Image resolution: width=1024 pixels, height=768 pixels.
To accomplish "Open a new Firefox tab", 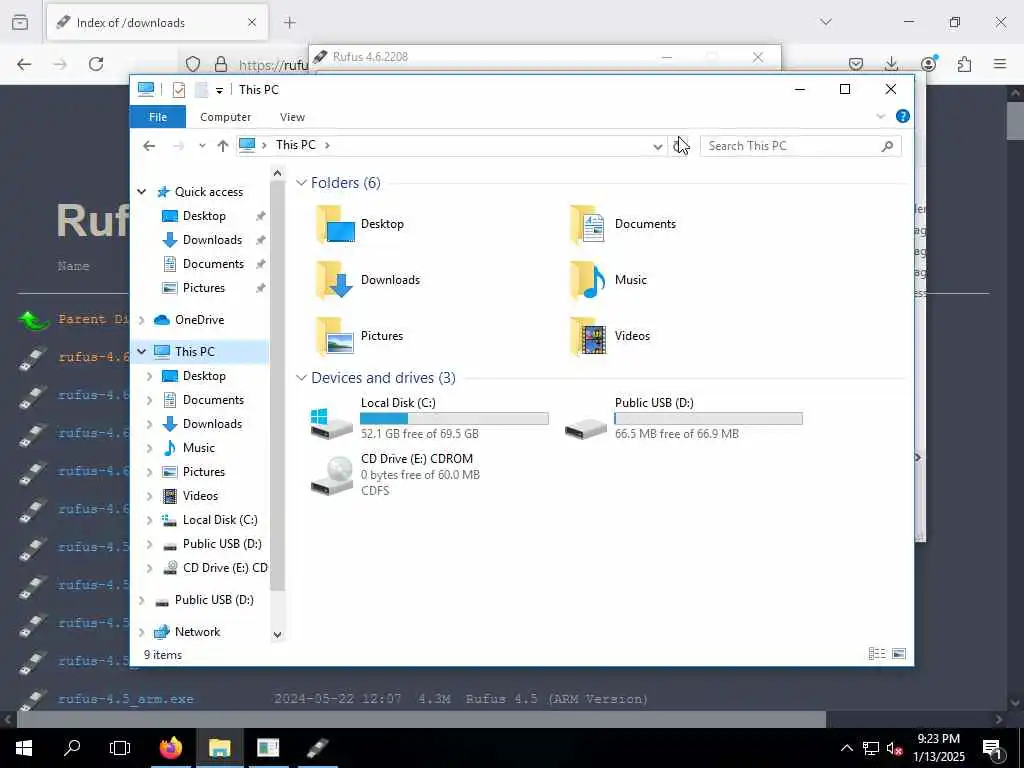I will 290,23.
